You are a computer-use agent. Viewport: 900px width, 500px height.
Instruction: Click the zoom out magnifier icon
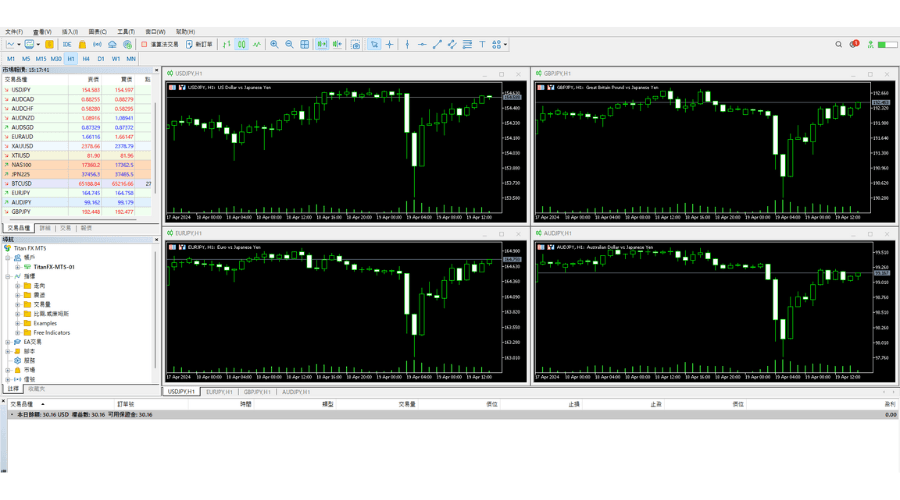[289, 44]
